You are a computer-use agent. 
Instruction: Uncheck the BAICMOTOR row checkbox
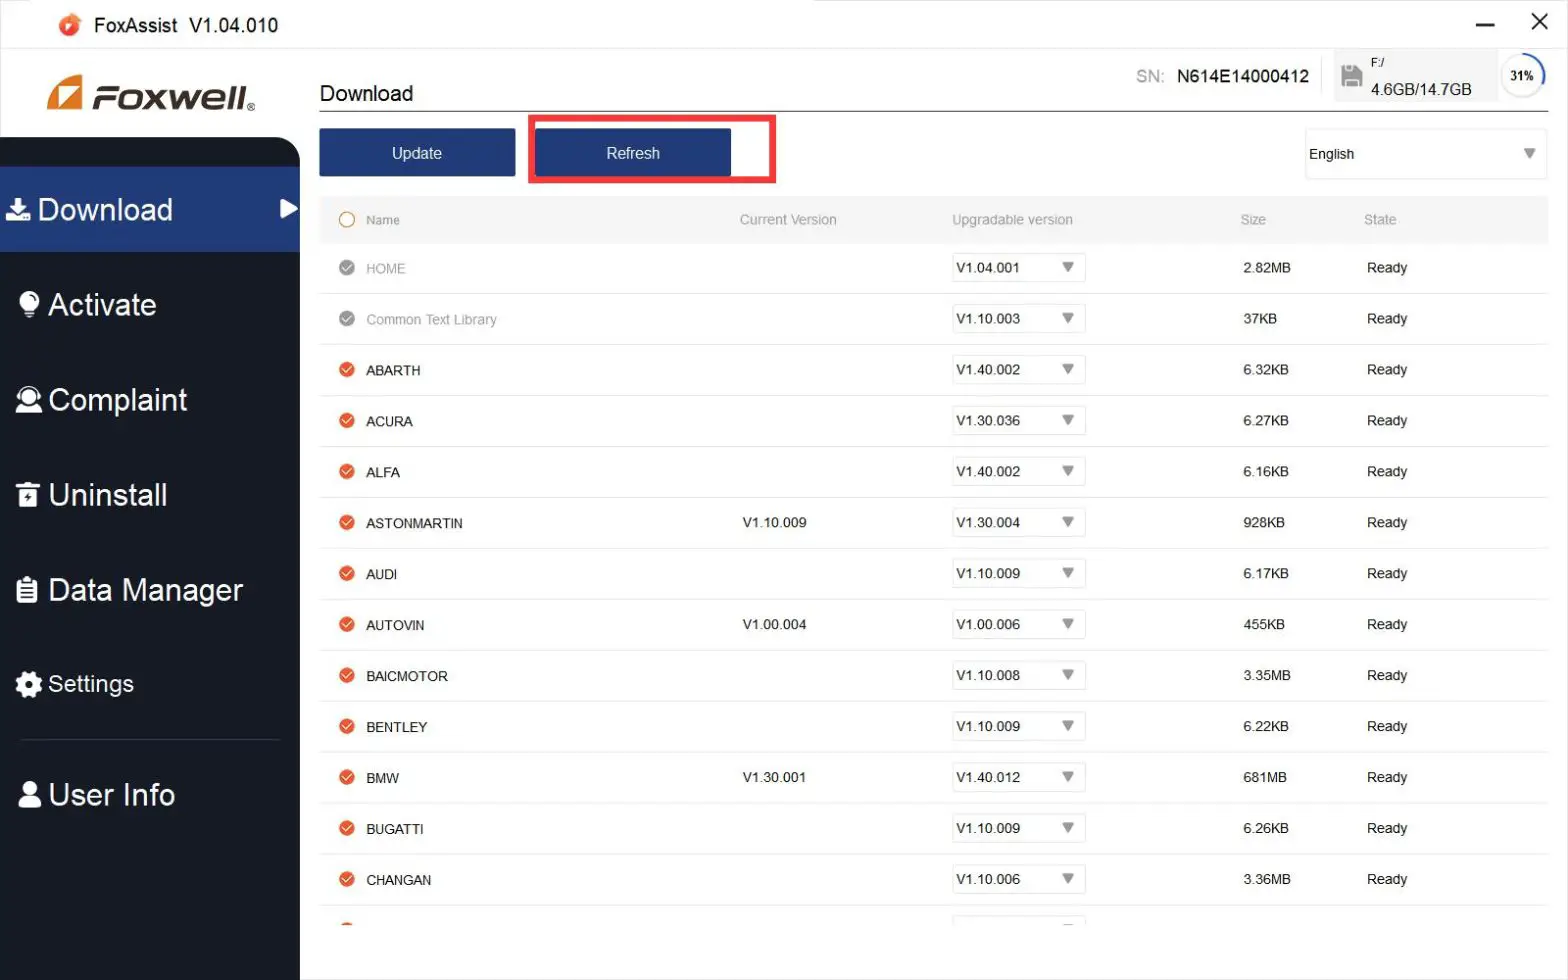pos(347,676)
